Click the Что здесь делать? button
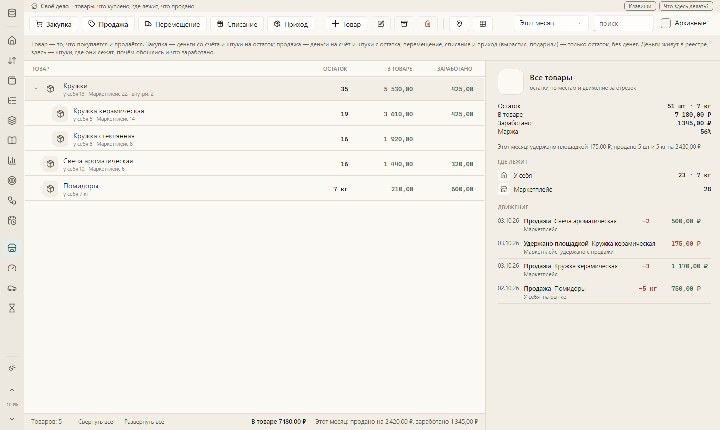This screenshot has height=430, width=720. click(x=686, y=6)
